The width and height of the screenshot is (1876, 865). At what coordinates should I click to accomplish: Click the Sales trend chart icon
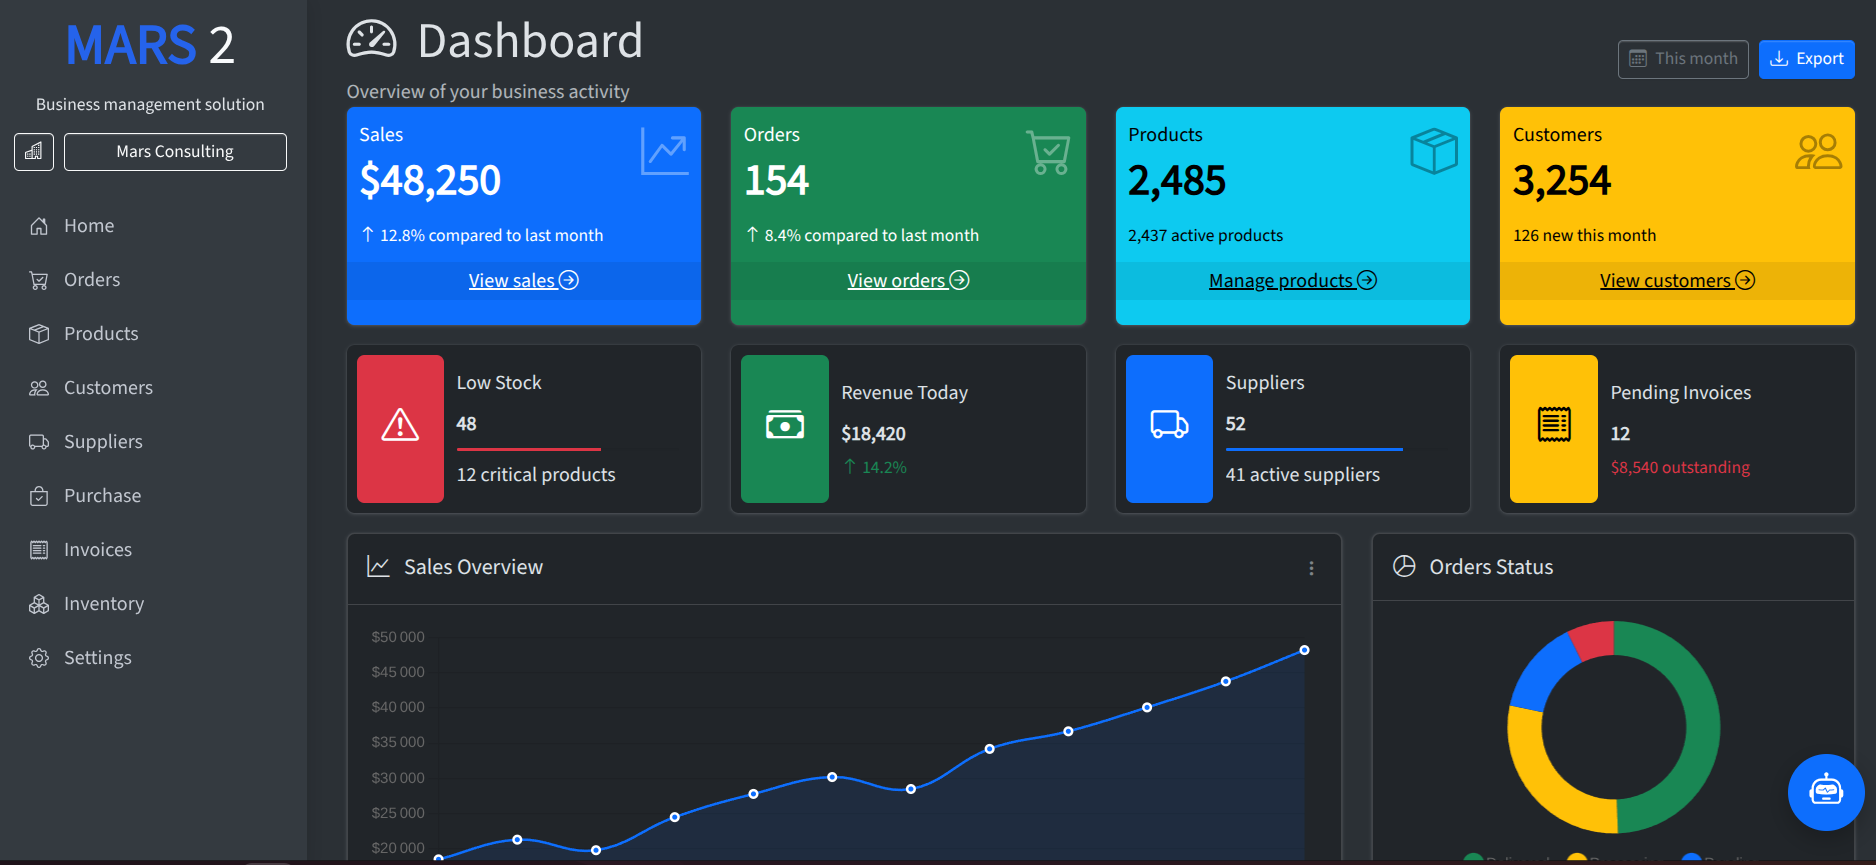click(664, 152)
